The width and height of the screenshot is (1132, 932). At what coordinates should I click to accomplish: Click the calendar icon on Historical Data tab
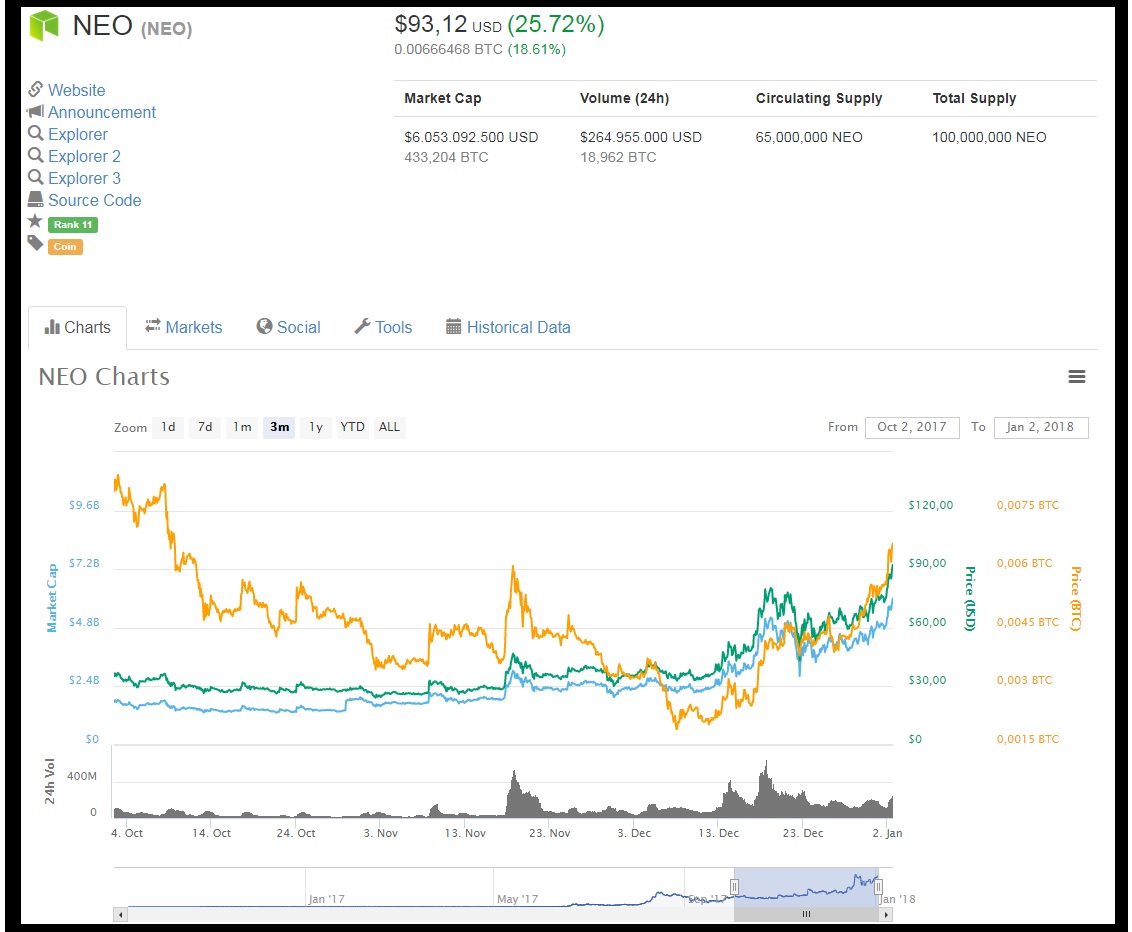[453, 326]
